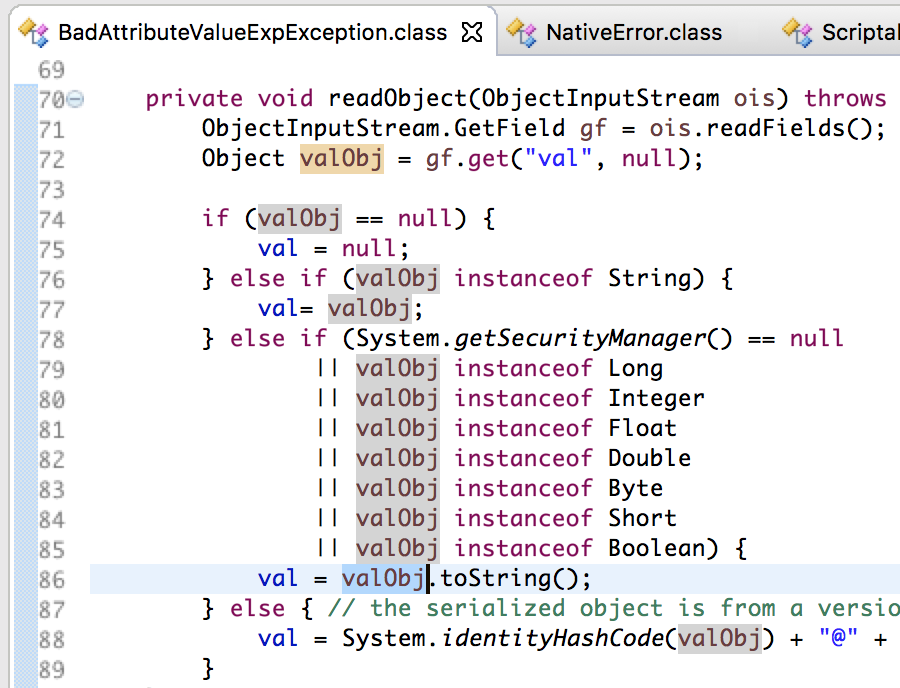Screen dimensions: 900x688
Task: Click valObj in the null check on line 74
Action: pos(300,219)
